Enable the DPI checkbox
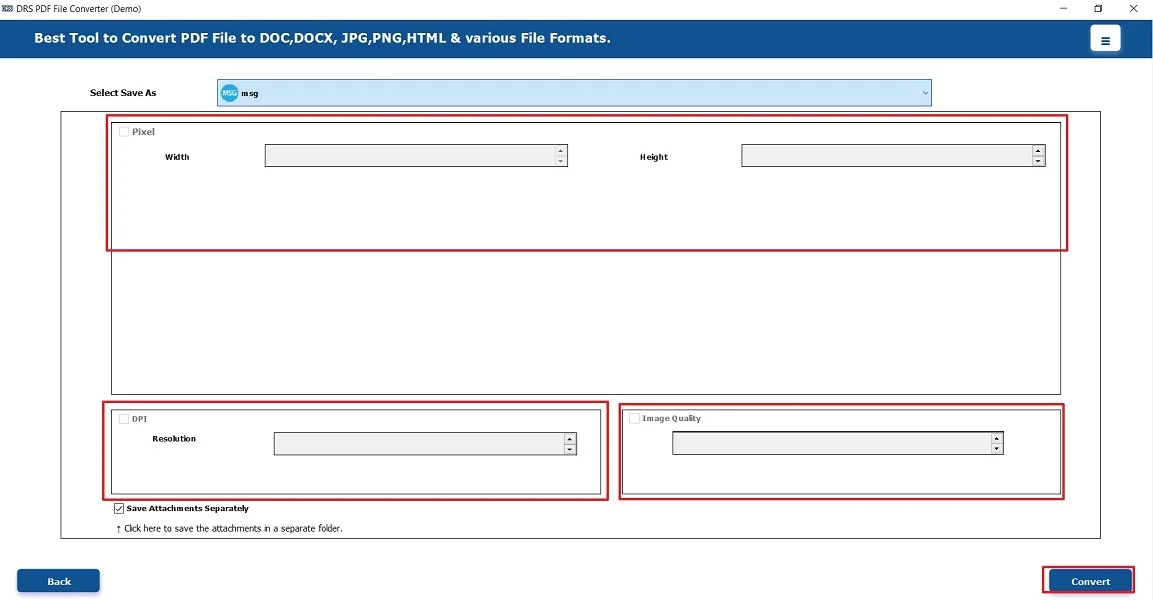 pyautogui.click(x=124, y=419)
